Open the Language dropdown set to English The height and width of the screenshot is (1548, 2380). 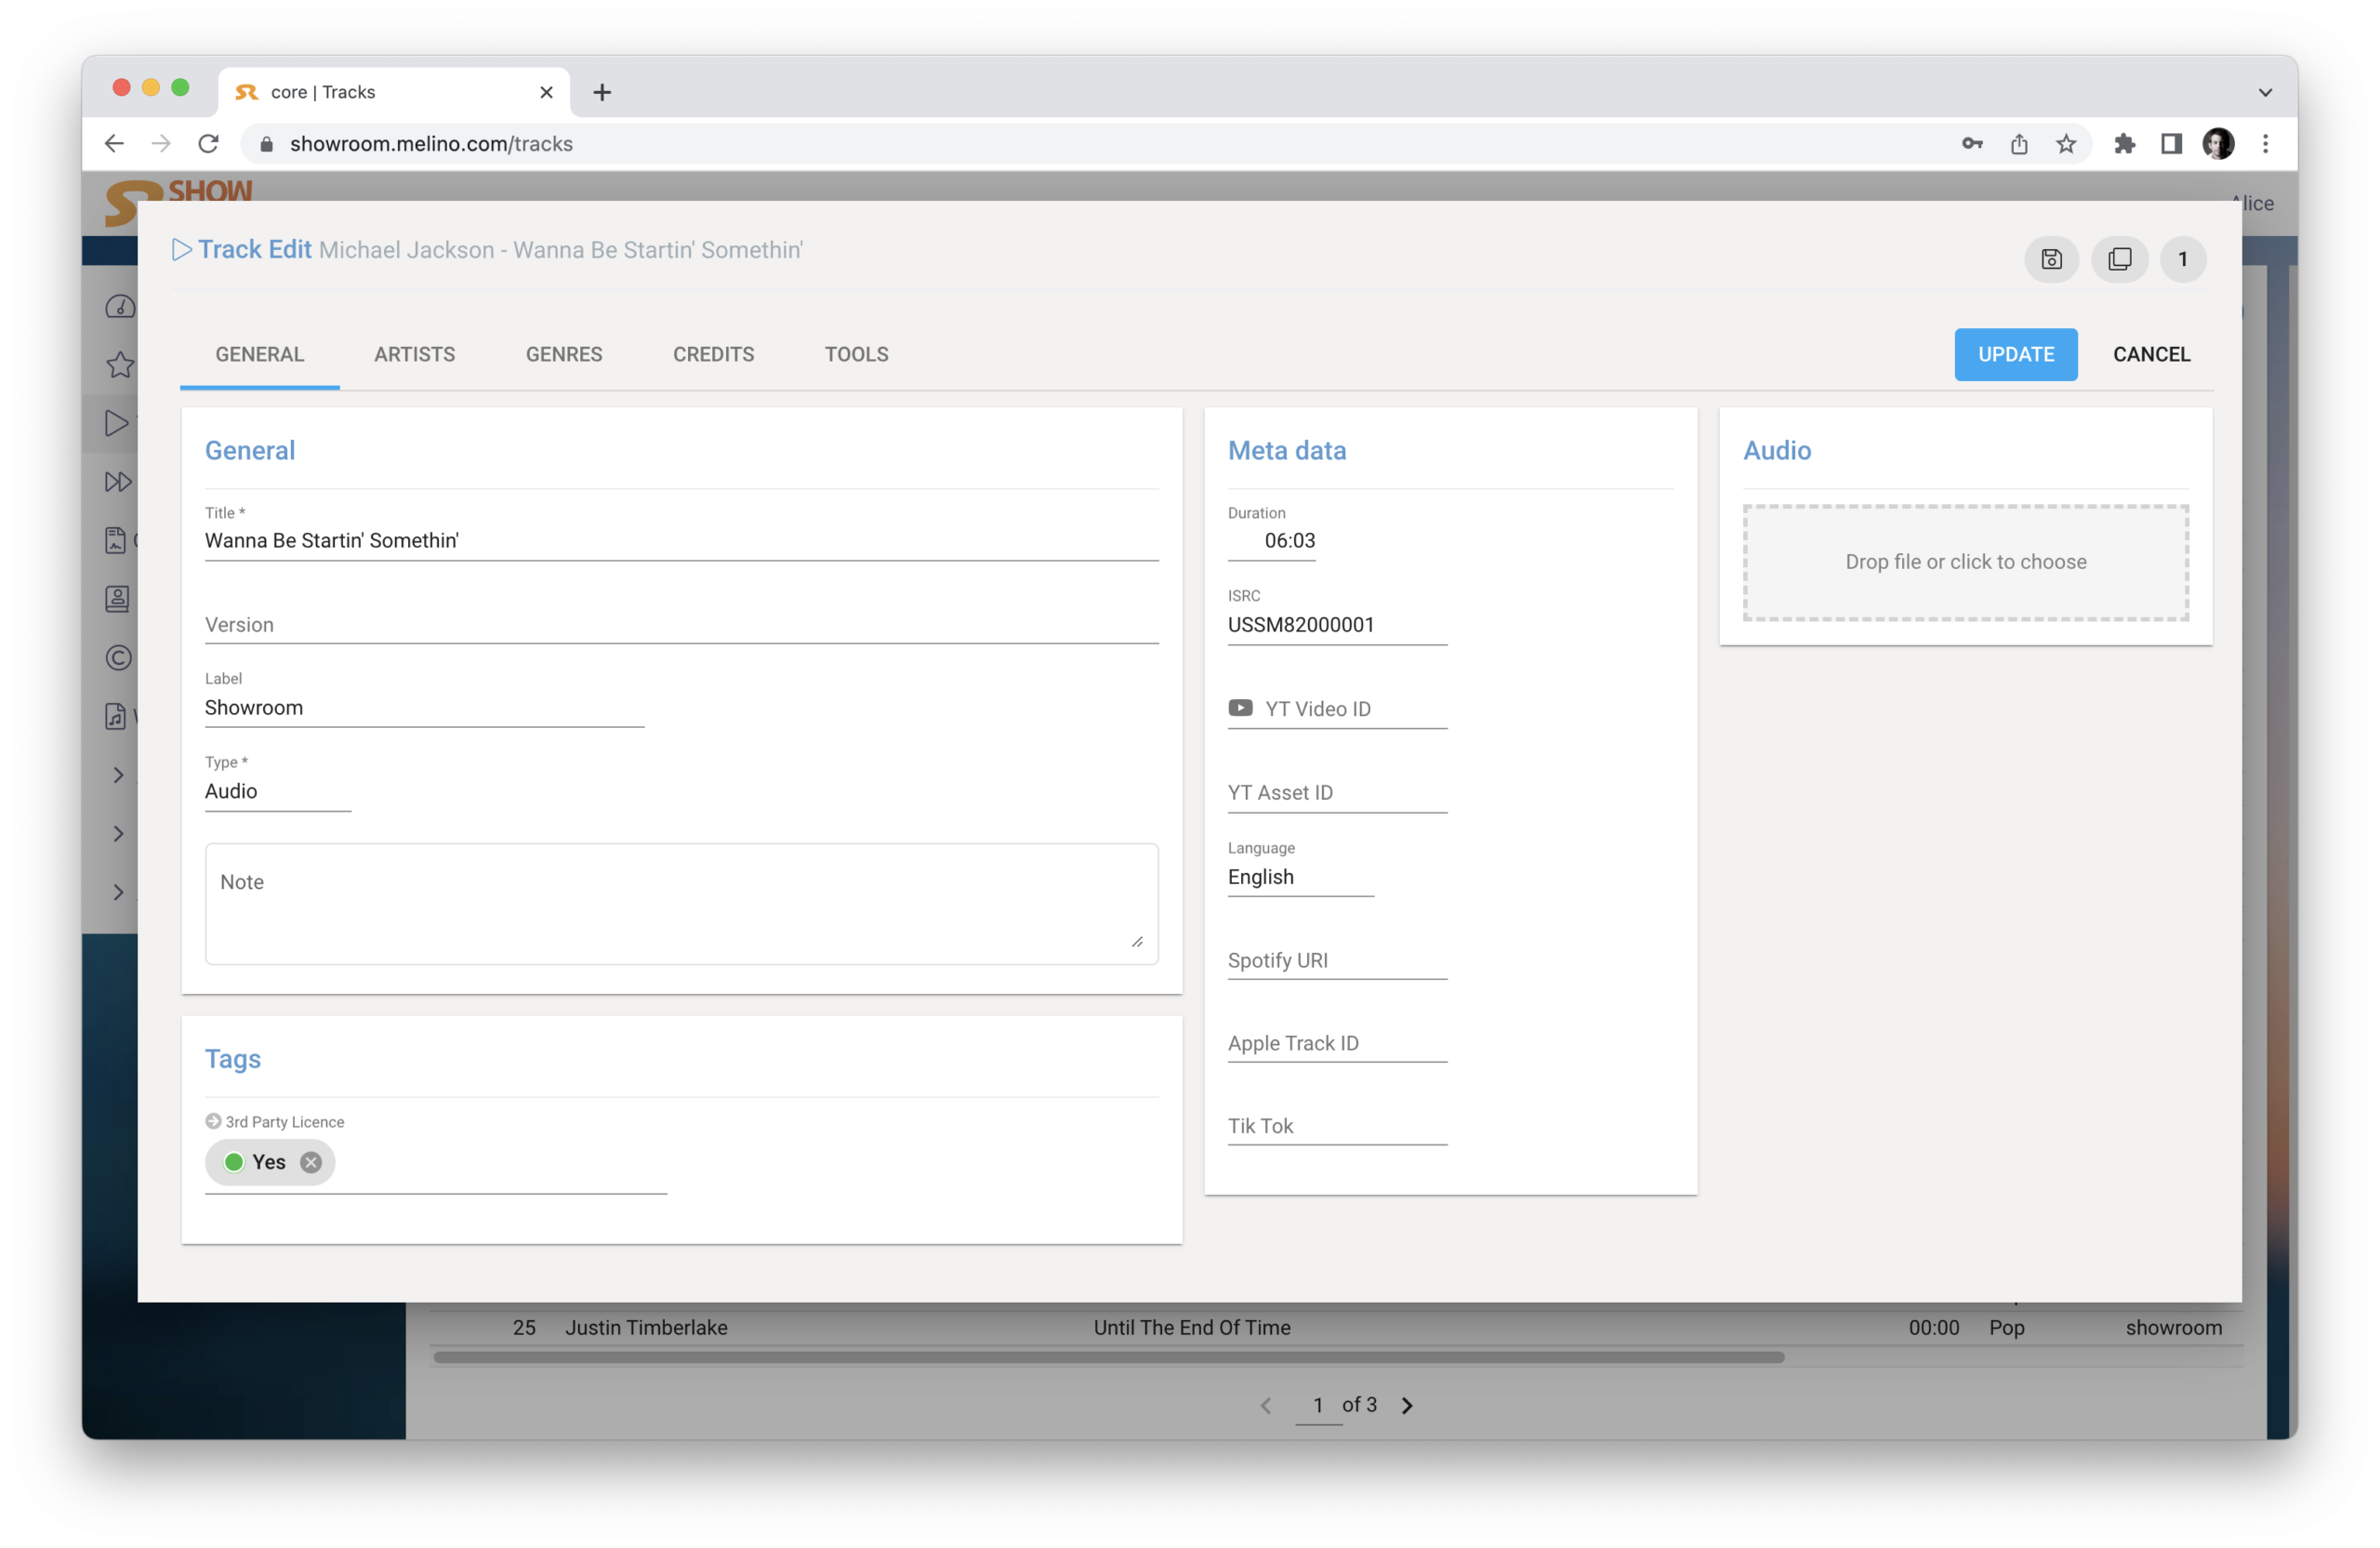coord(1299,877)
